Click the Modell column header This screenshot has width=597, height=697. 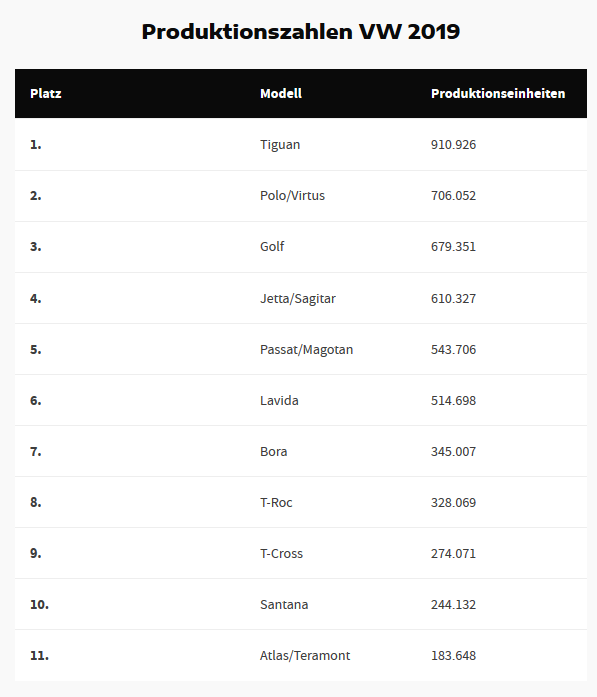281,93
